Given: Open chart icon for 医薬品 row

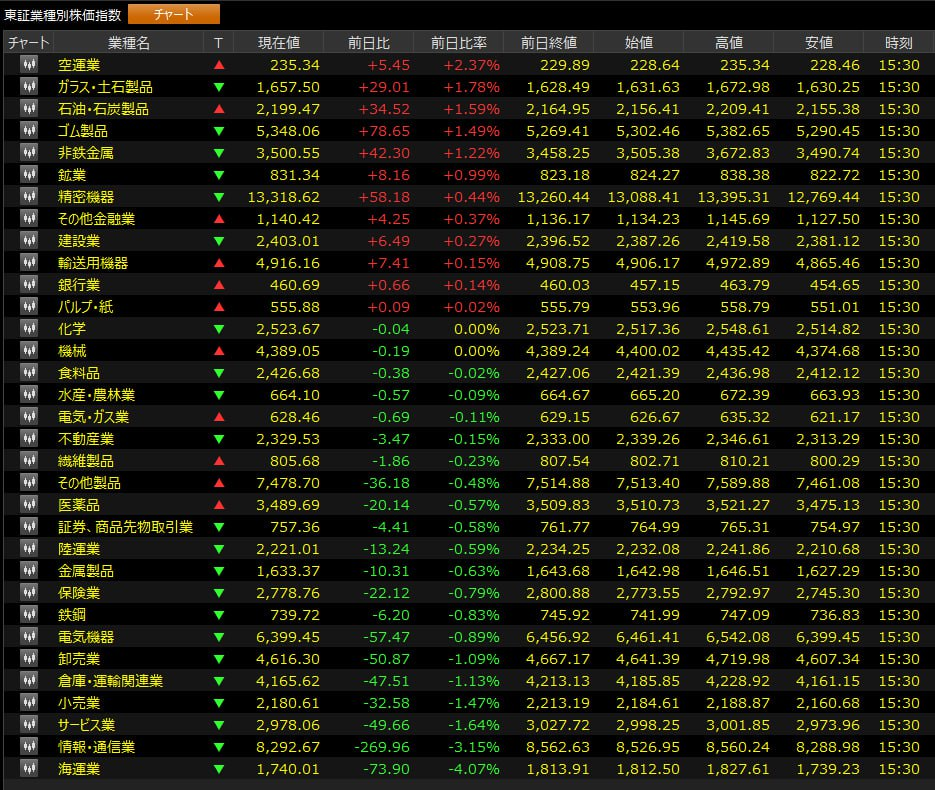Looking at the screenshot, I should pyautogui.click(x=29, y=505).
